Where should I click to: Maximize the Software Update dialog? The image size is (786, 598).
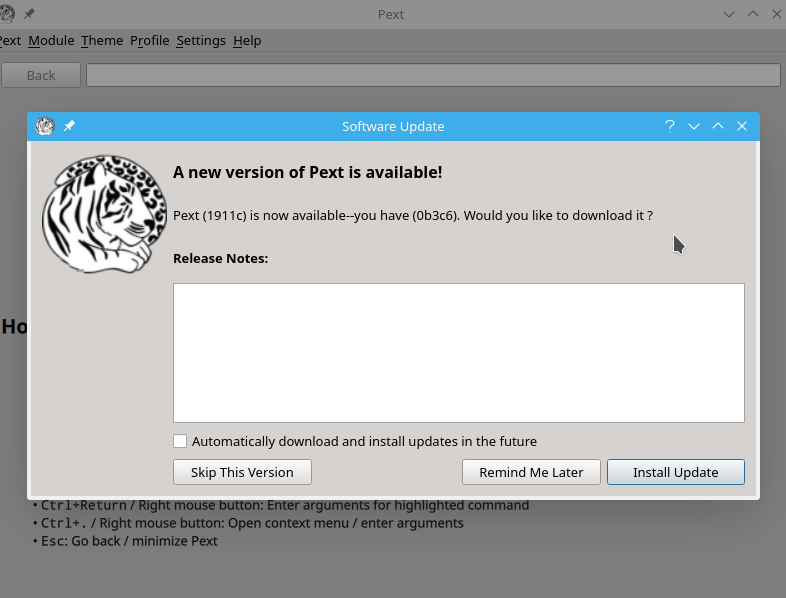[718, 126]
